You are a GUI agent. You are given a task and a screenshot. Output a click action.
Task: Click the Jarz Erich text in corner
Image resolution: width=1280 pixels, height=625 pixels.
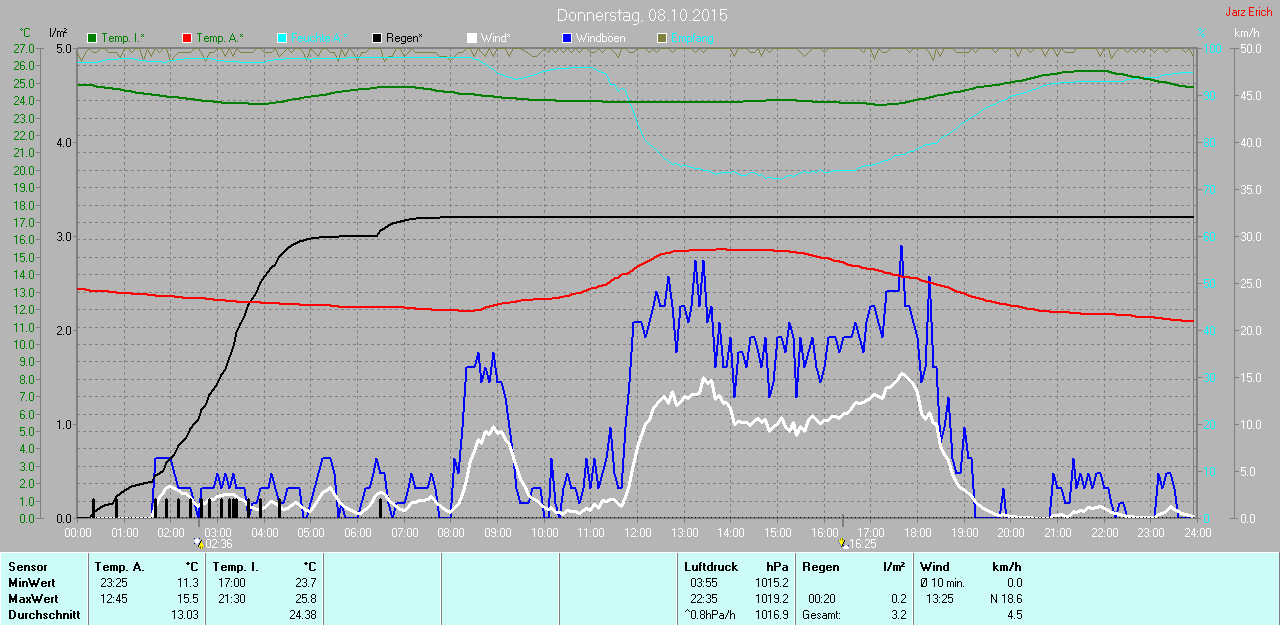click(1249, 12)
